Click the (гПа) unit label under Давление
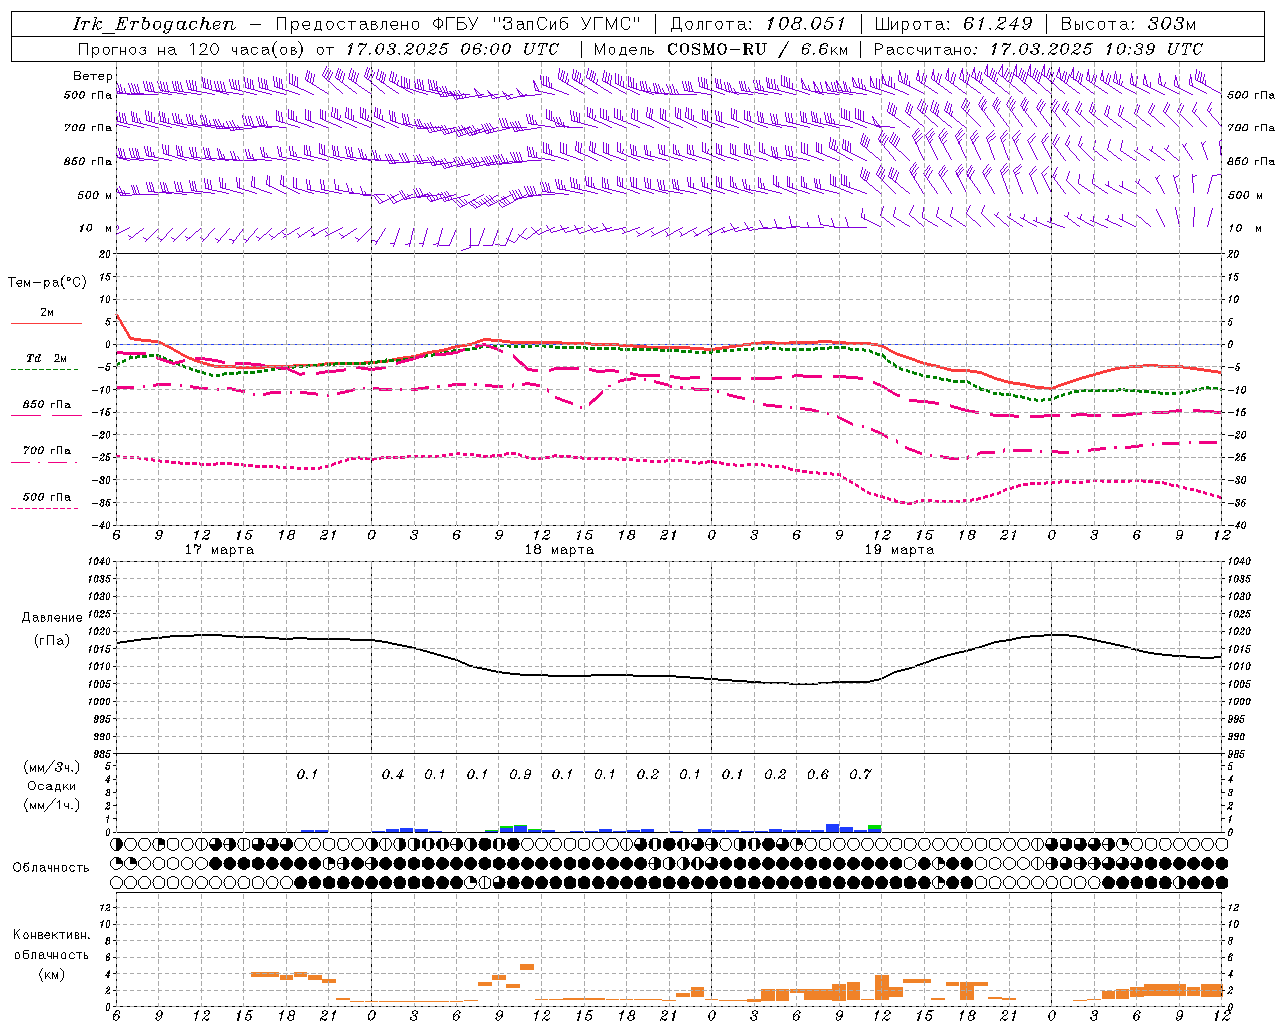This screenshot has height=1024, width=1280. (x=52, y=641)
